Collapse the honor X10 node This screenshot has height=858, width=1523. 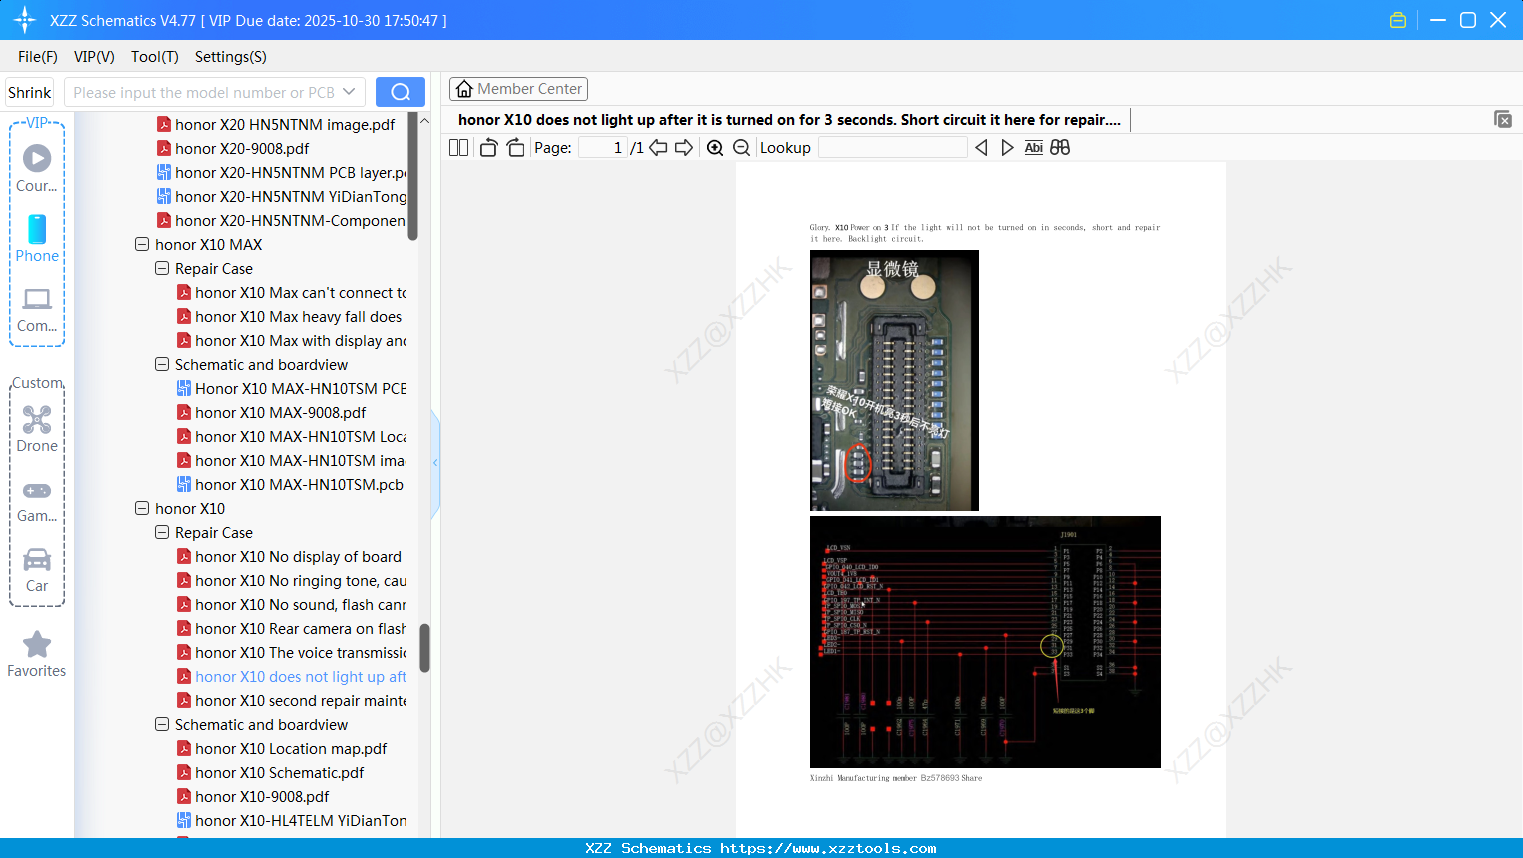[142, 508]
